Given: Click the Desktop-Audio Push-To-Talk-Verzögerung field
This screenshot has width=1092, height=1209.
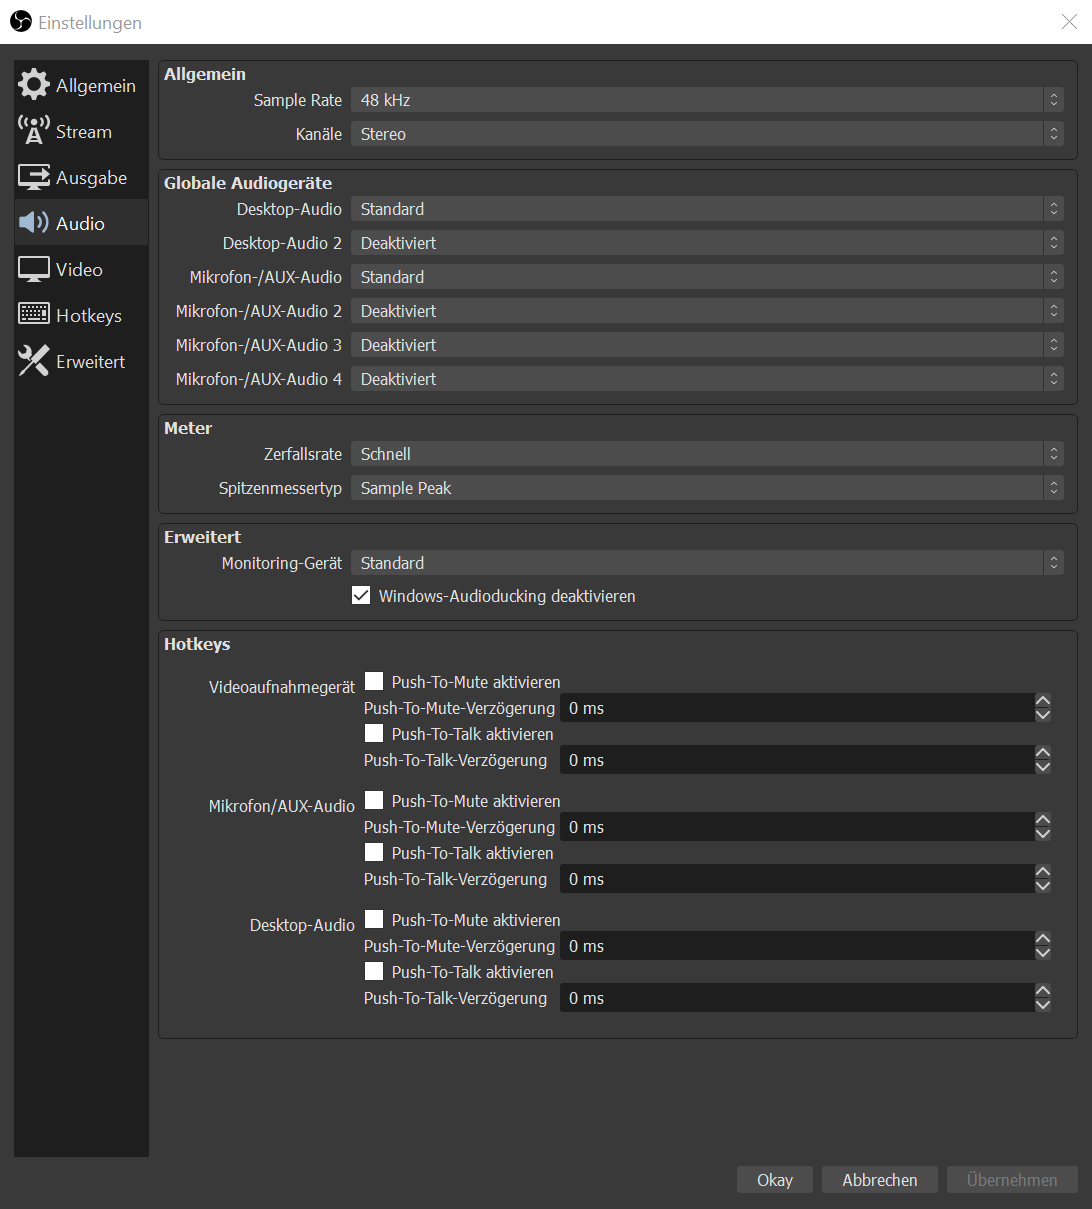Looking at the screenshot, I should [x=796, y=998].
